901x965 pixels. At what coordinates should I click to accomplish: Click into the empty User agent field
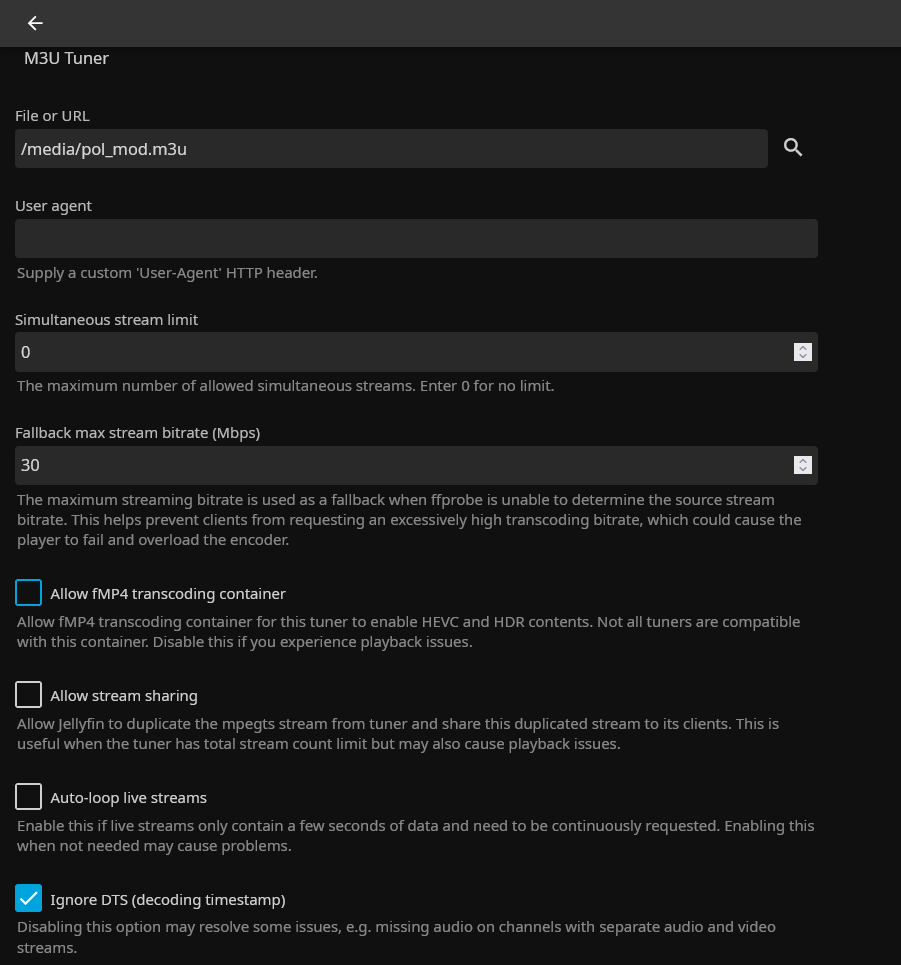pos(416,239)
